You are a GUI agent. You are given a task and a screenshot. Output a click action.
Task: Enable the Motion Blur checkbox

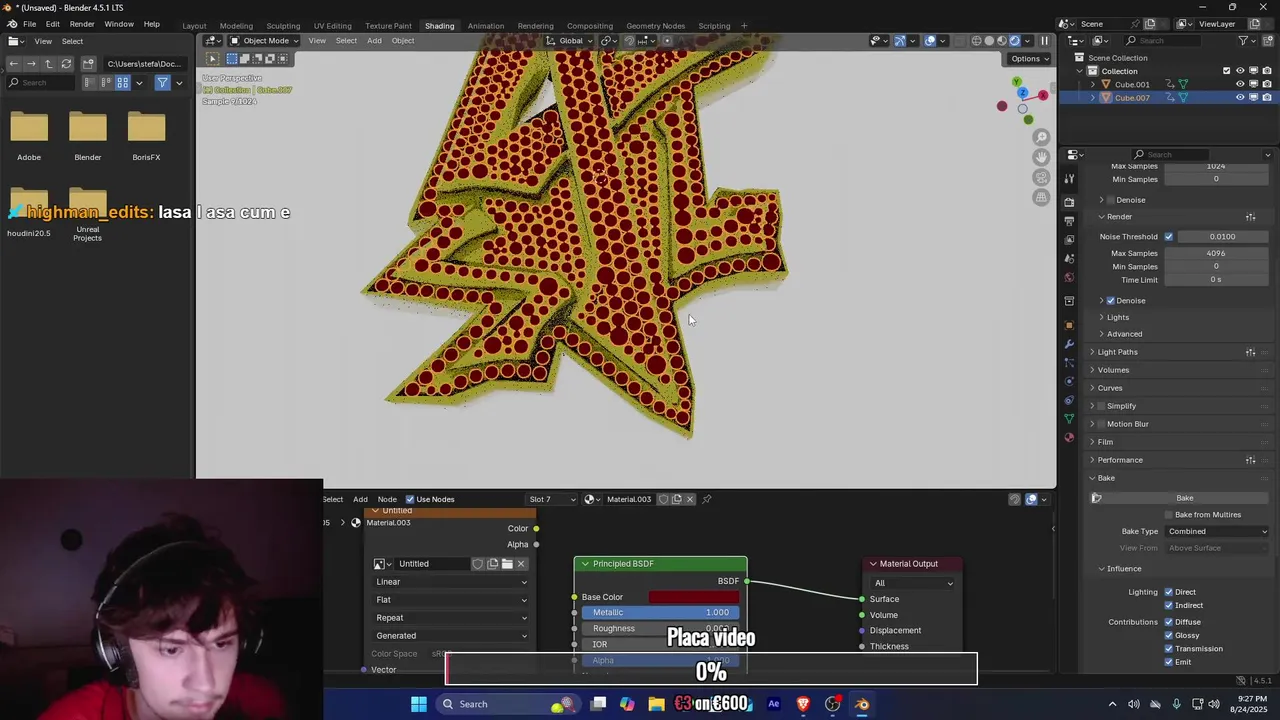[1101, 424]
